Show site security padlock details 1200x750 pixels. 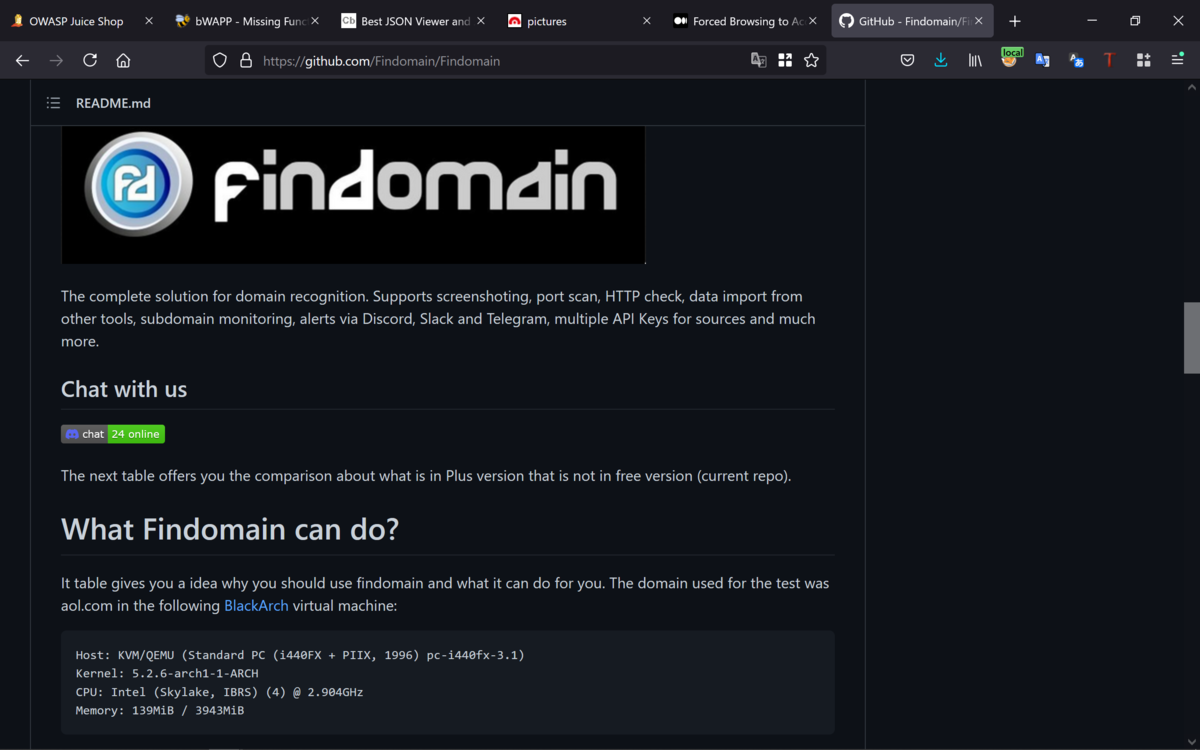246,61
